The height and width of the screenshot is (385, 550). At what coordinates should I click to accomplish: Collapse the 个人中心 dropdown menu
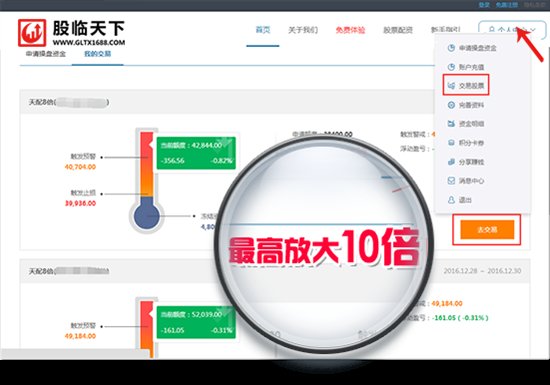pos(512,30)
